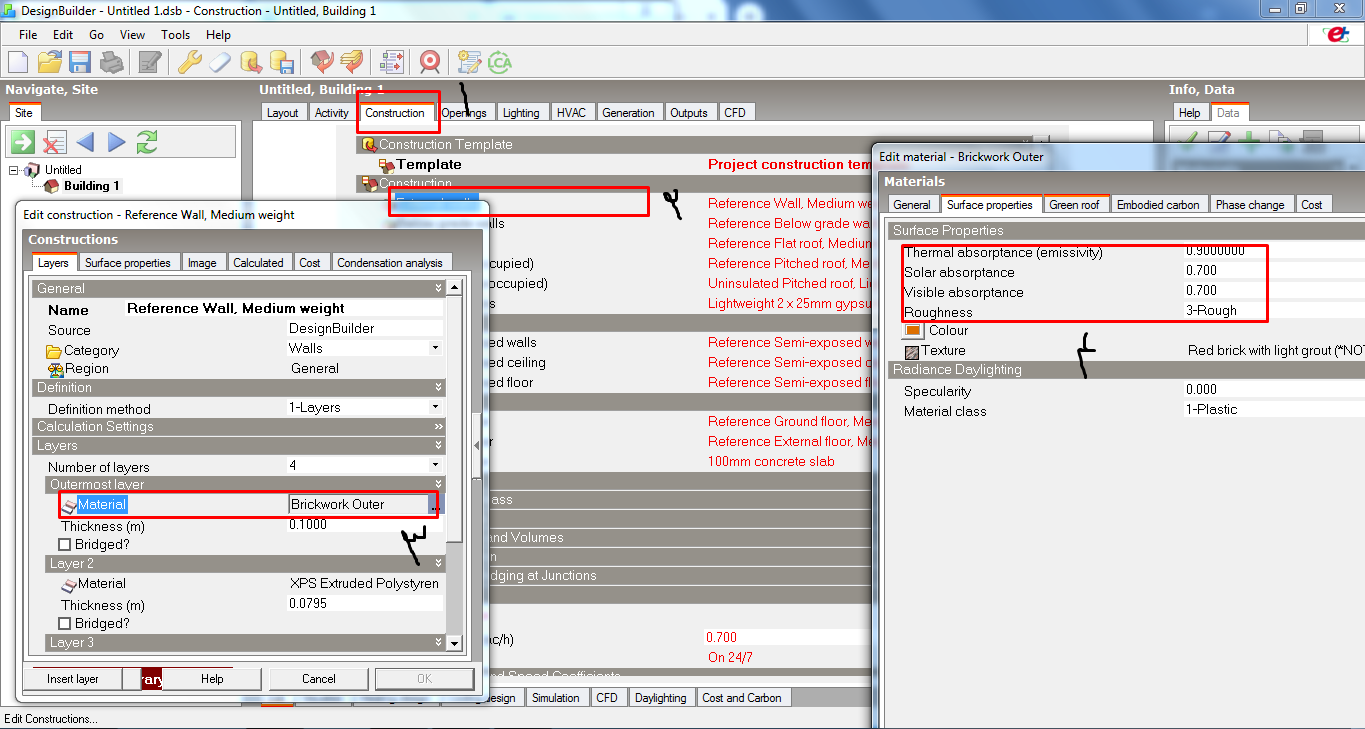Tick the Bridged? checkbox under Outermost layer

tap(65, 545)
